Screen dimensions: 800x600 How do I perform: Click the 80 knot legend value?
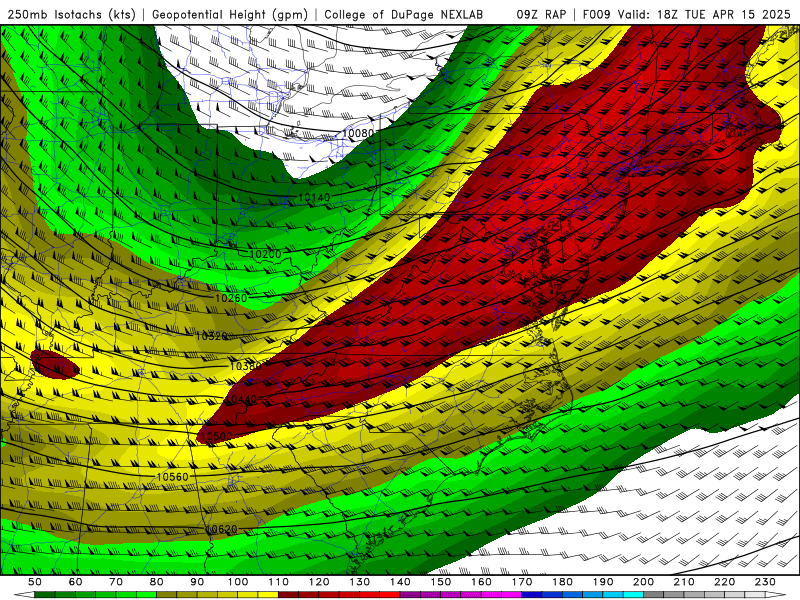[157, 582]
